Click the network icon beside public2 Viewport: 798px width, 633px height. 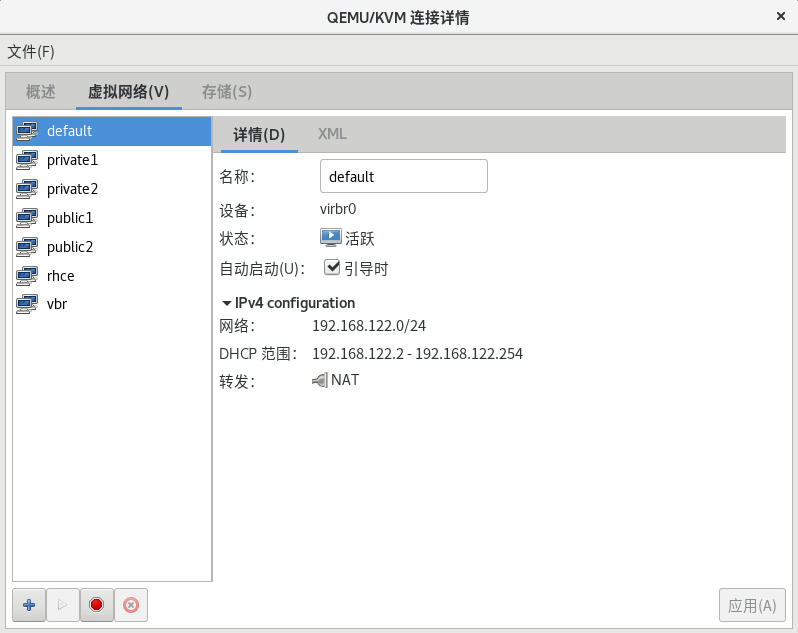[x=27, y=247]
